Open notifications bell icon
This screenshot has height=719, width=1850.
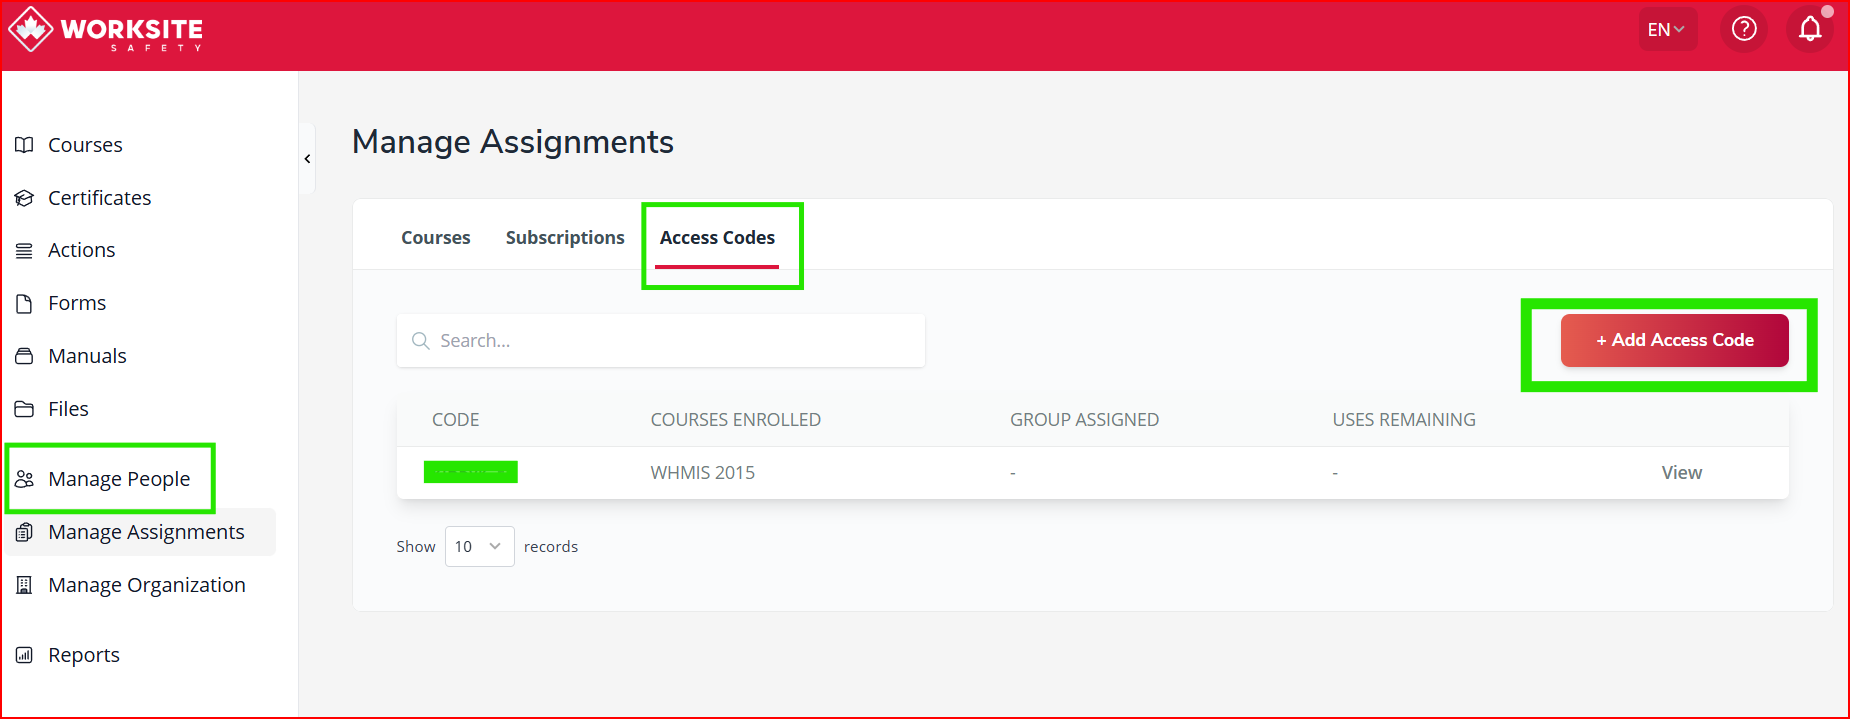[1810, 29]
